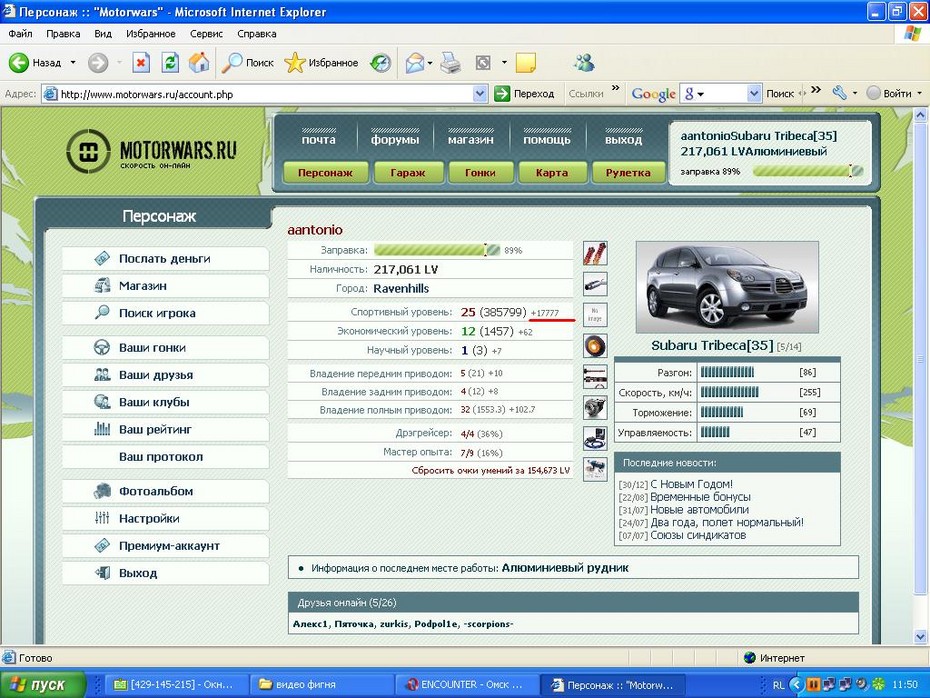Viewport: 930px width, 698px height.
Task: Switch to the Гараж tab
Action: tap(407, 173)
